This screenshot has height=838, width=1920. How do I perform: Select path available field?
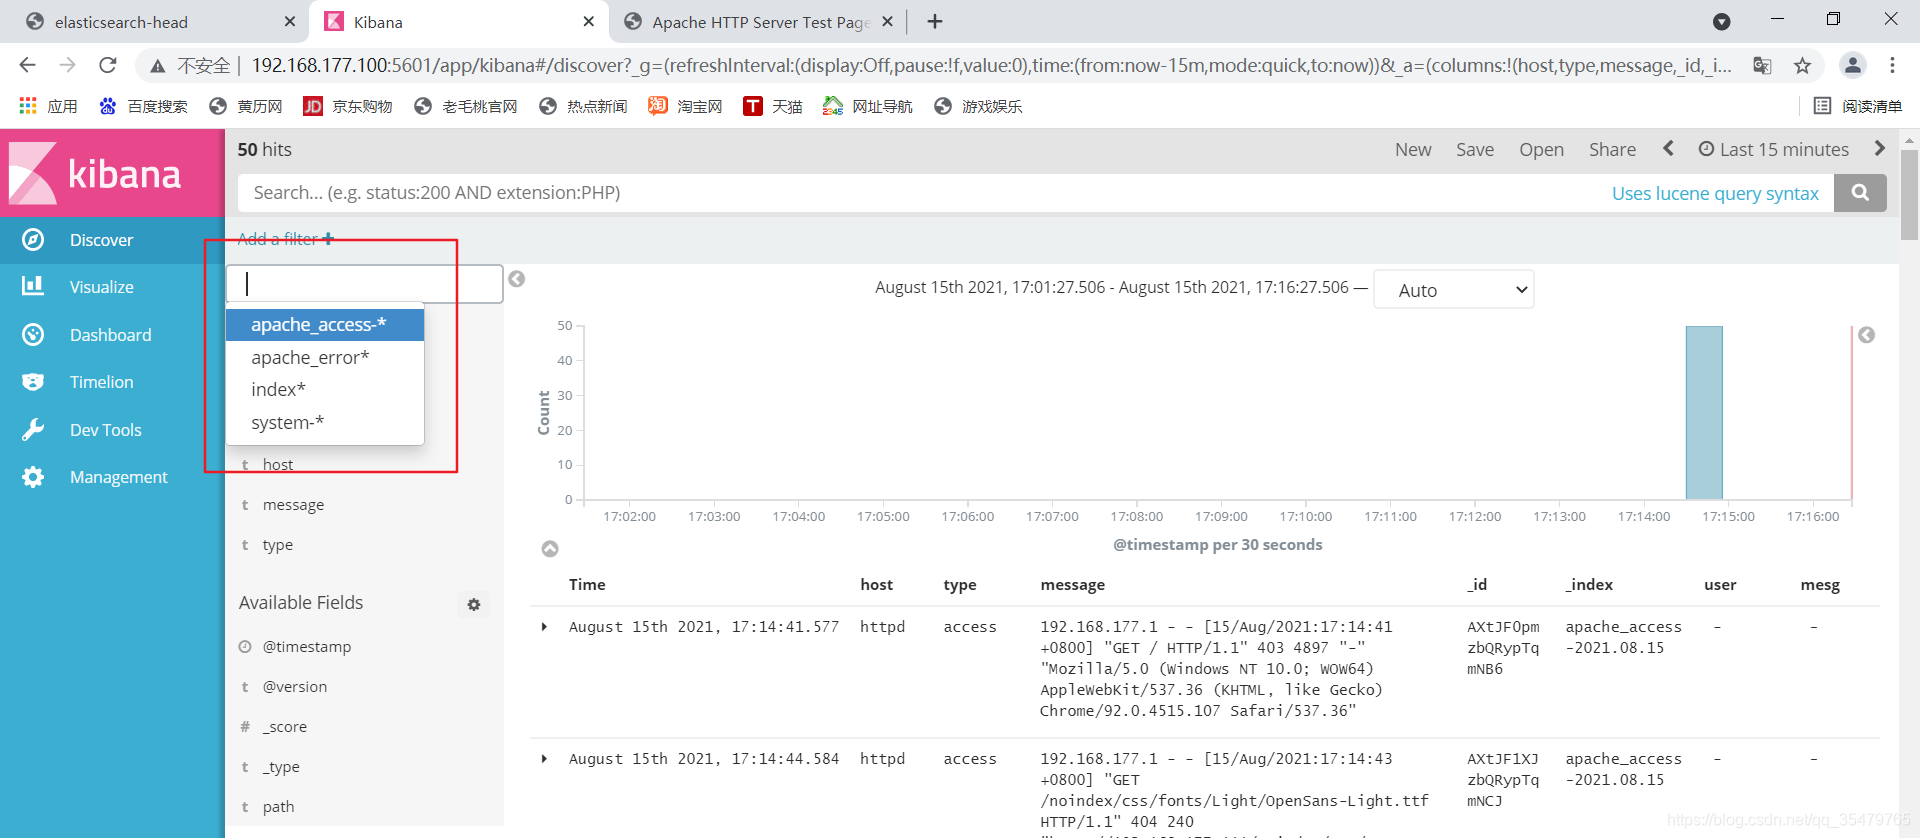pos(278,807)
